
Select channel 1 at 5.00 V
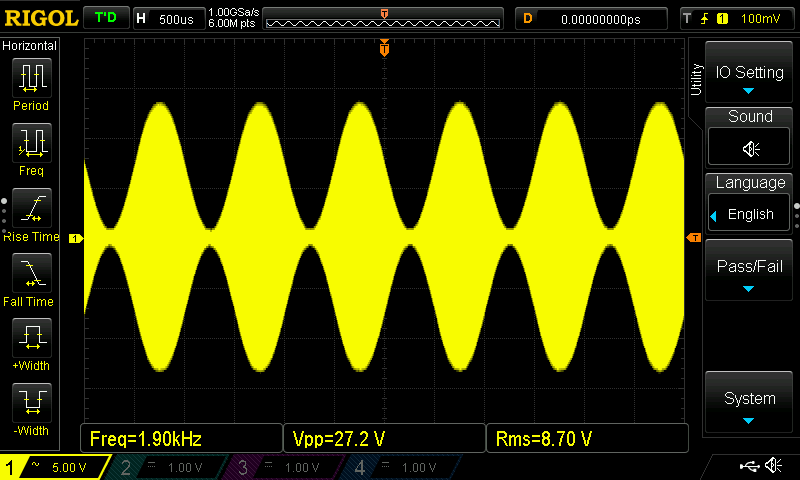click(54, 467)
